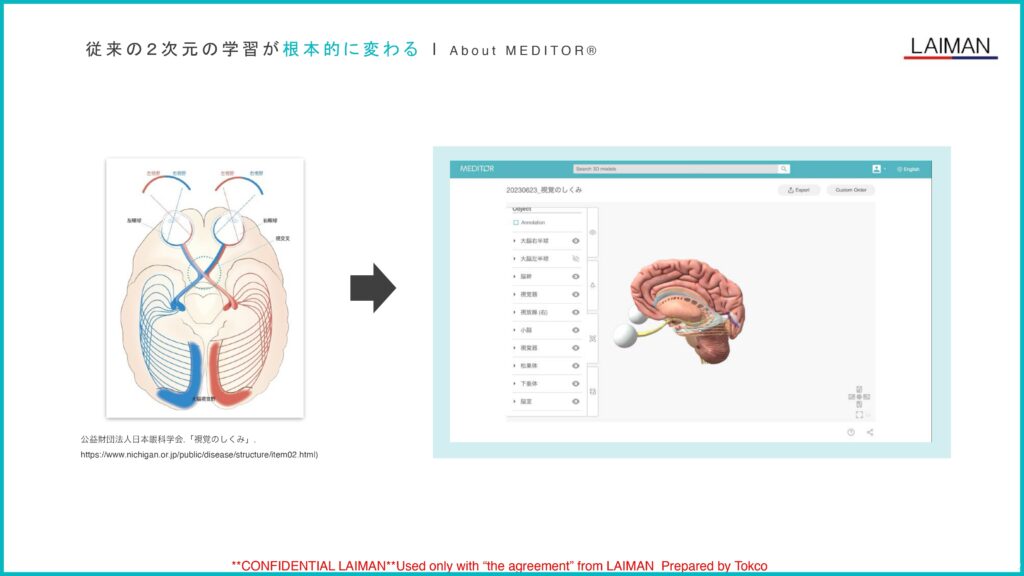Screen dimensions: 1024x576
Task: Click the Search 3D models input field
Action: point(676,169)
